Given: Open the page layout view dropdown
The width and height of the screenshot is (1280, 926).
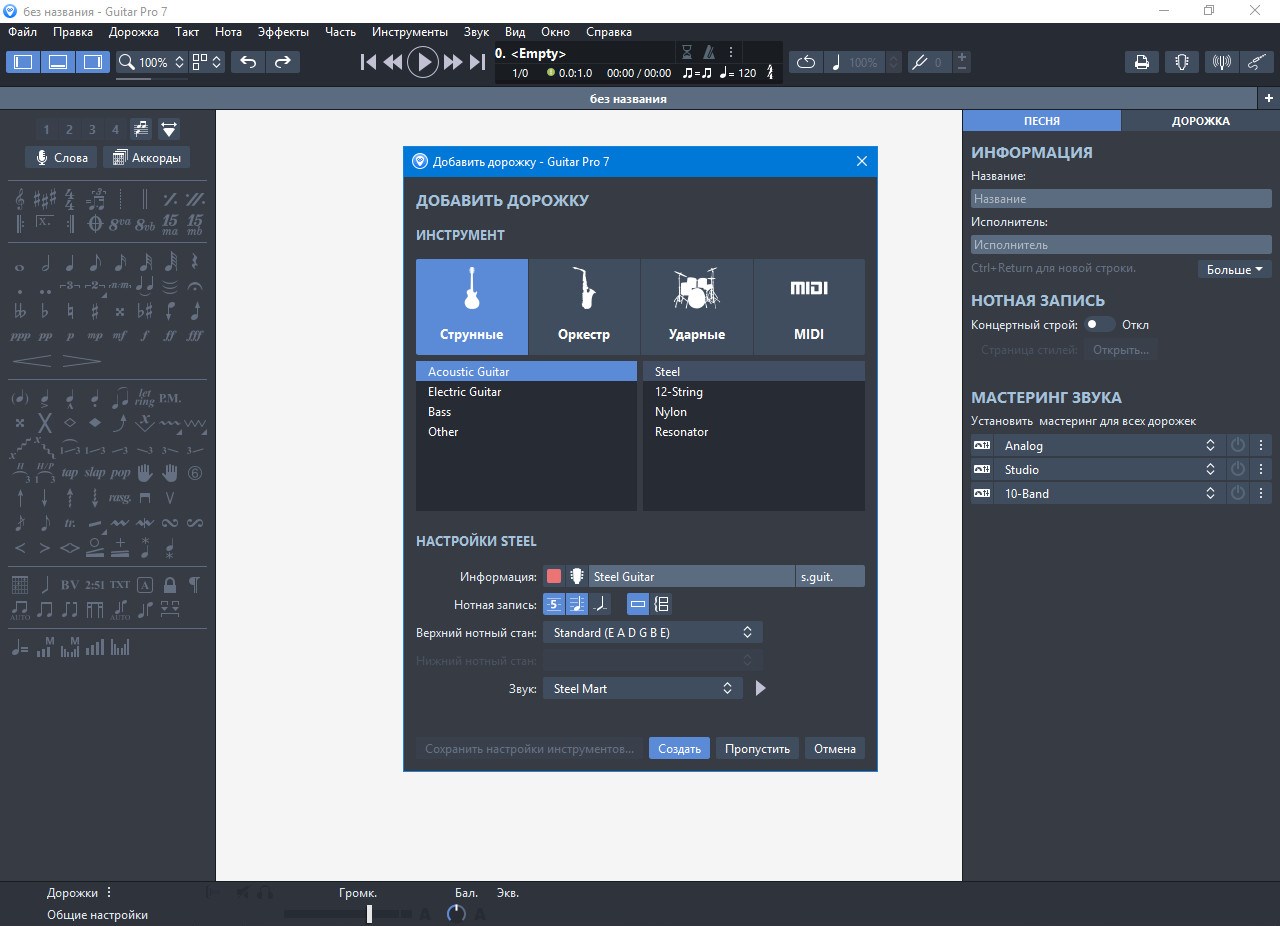Looking at the screenshot, I should click(208, 62).
